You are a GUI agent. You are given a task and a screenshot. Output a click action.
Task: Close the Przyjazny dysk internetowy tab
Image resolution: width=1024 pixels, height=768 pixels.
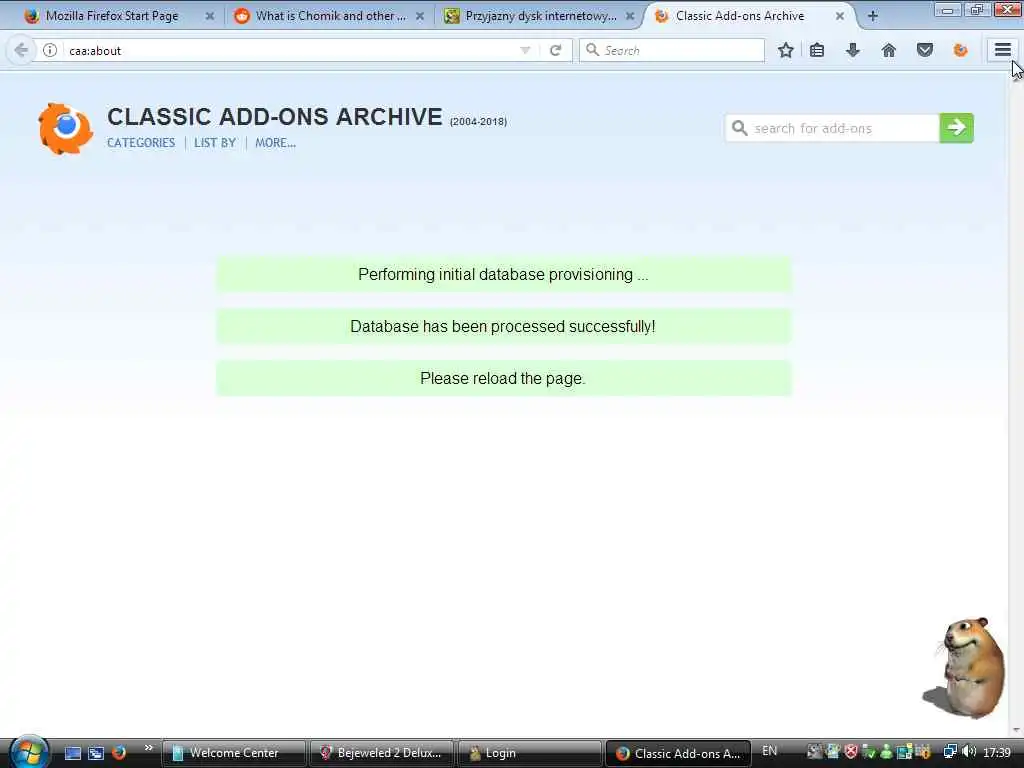coord(630,16)
